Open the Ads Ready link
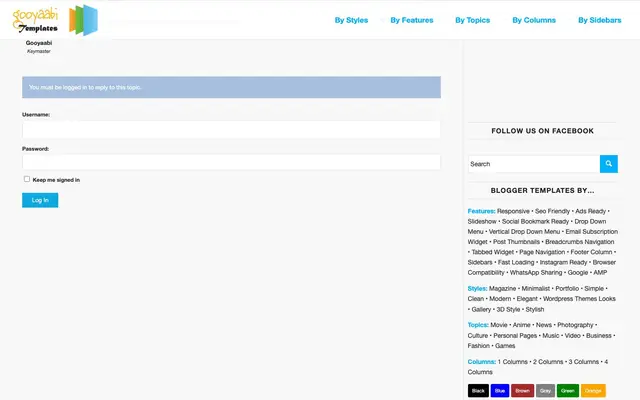Viewport: 640px width, 400px height. (x=591, y=211)
